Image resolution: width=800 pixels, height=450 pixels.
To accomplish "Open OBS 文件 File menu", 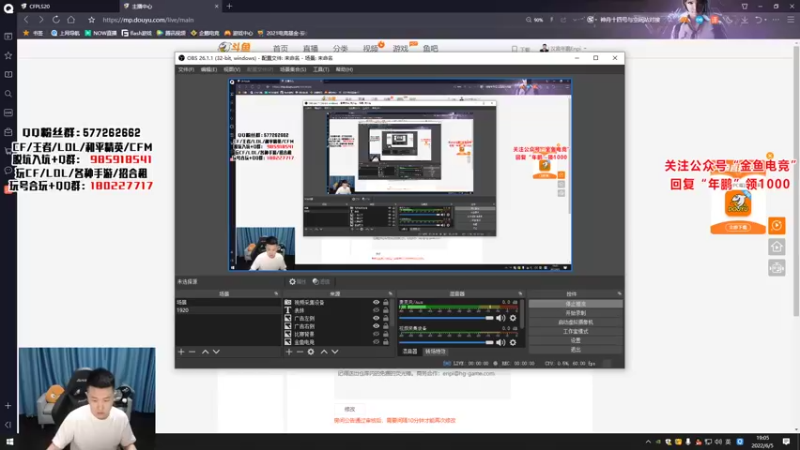I will (x=186, y=69).
